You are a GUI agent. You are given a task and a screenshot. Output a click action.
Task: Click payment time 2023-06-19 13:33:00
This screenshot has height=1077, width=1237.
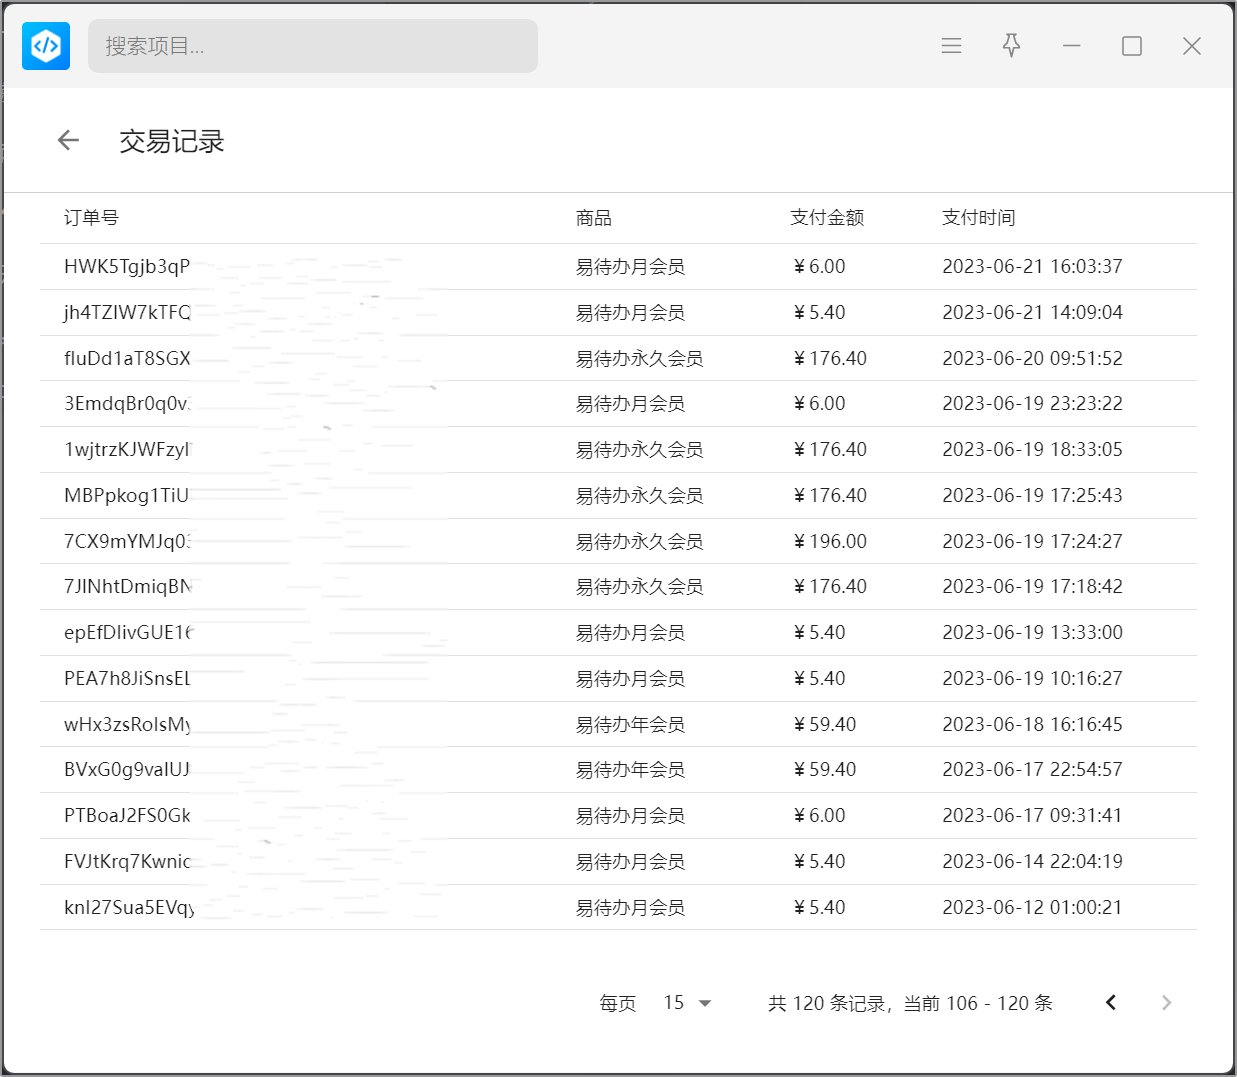click(x=1032, y=633)
